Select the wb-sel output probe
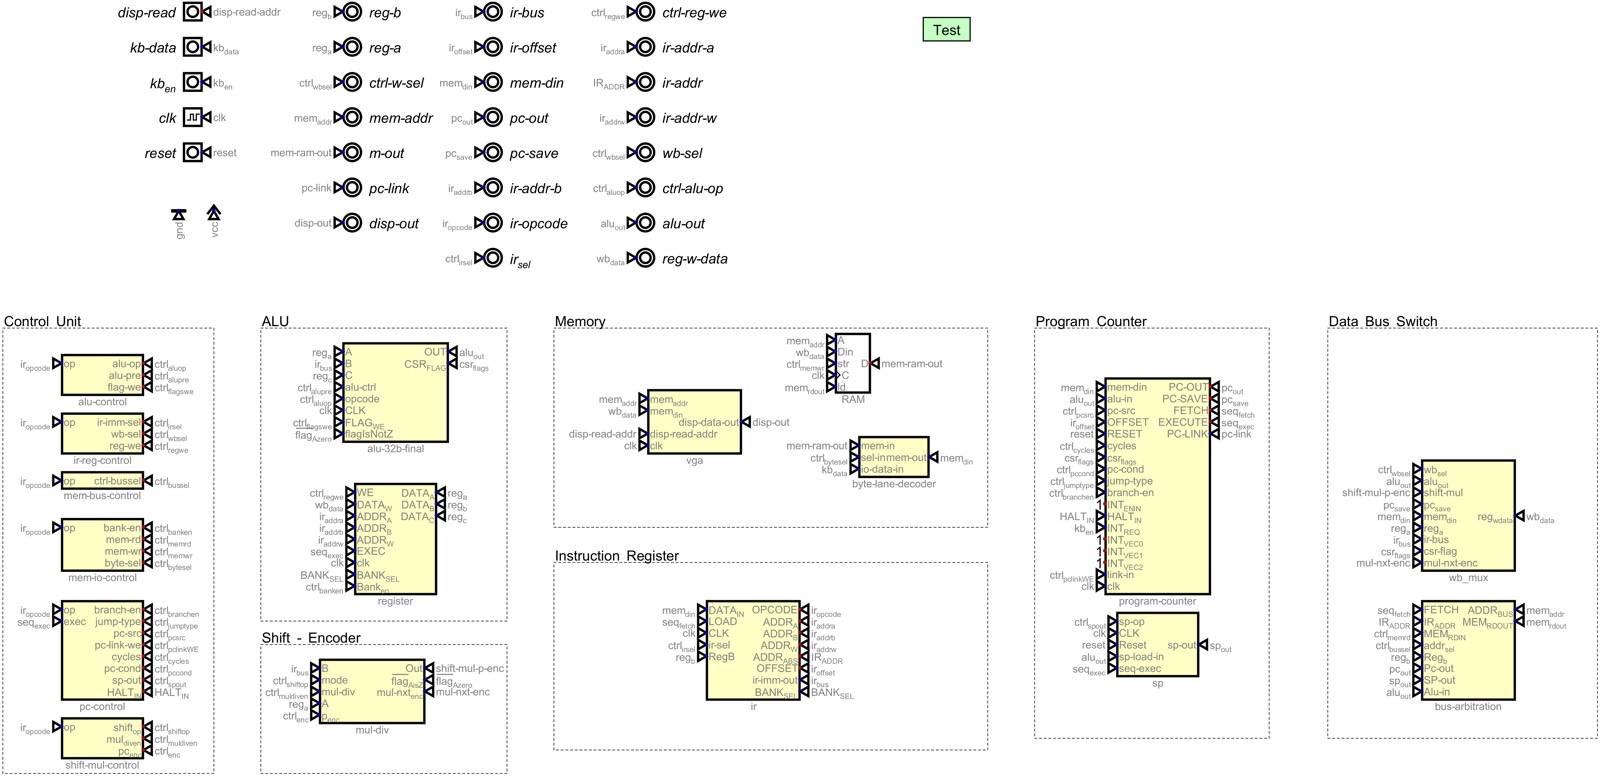This screenshot has width=1600, height=776. tap(646, 153)
